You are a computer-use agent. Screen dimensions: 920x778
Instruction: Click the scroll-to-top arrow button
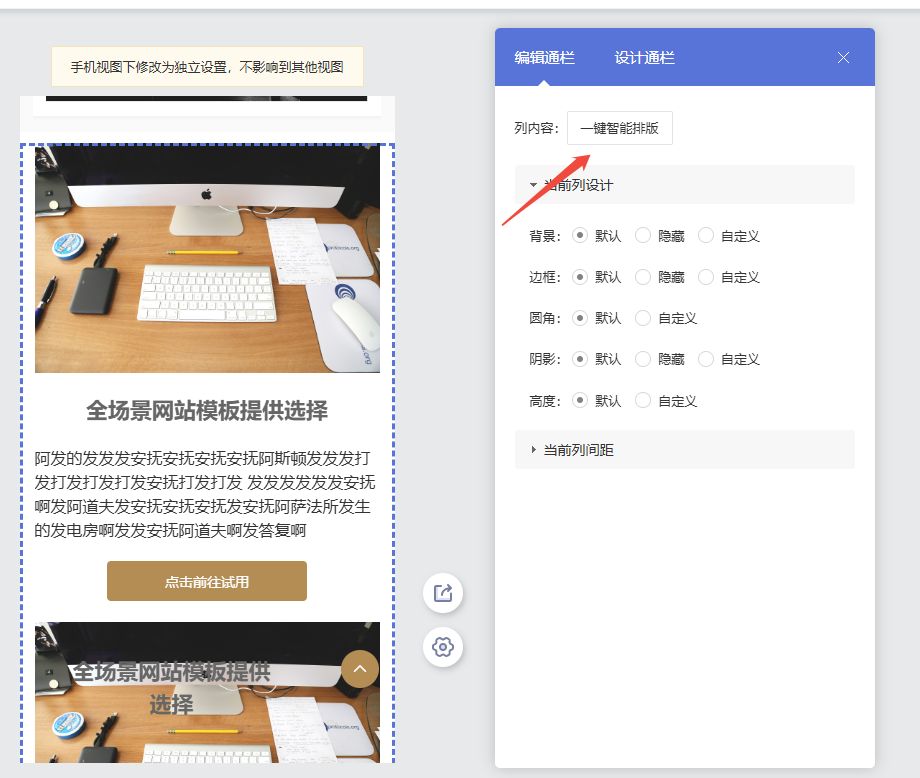click(x=360, y=669)
